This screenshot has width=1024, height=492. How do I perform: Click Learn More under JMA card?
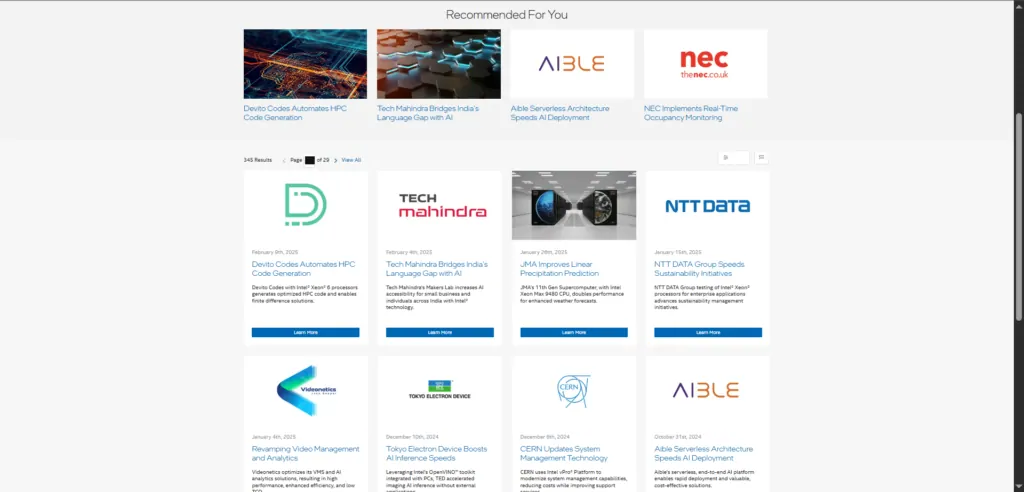[x=574, y=333]
